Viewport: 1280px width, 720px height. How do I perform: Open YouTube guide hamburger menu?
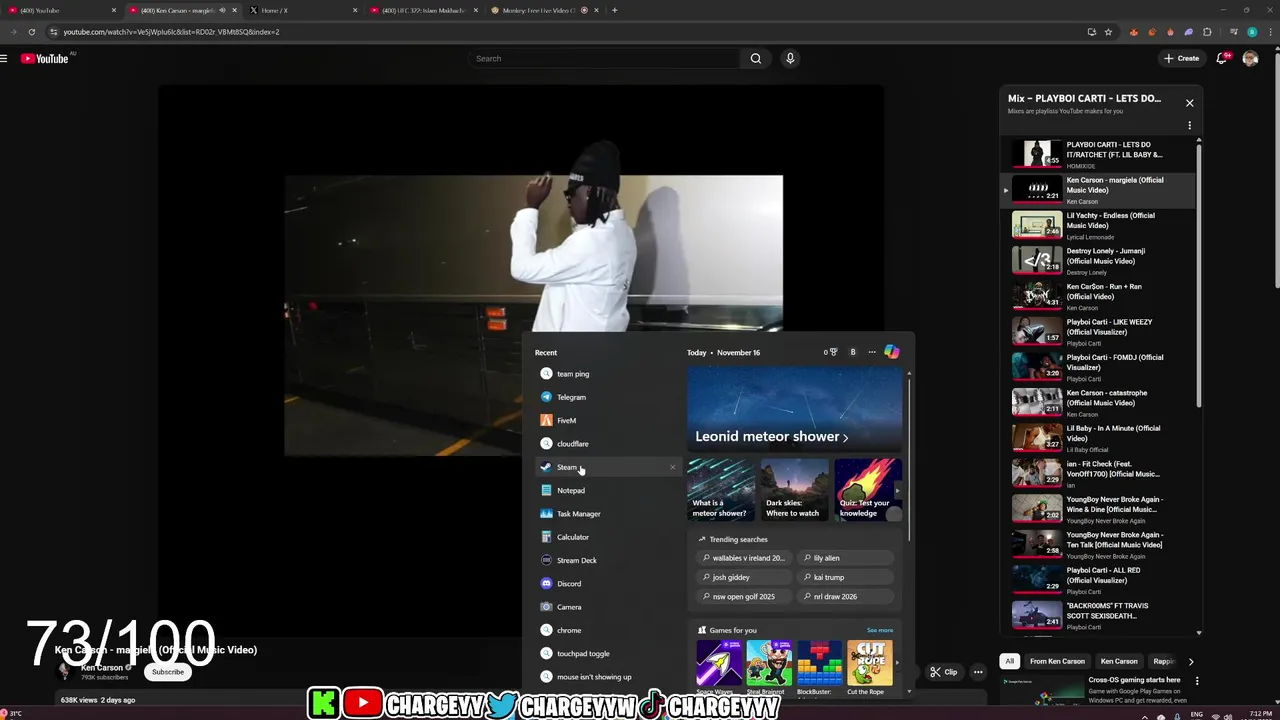coord(4,59)
